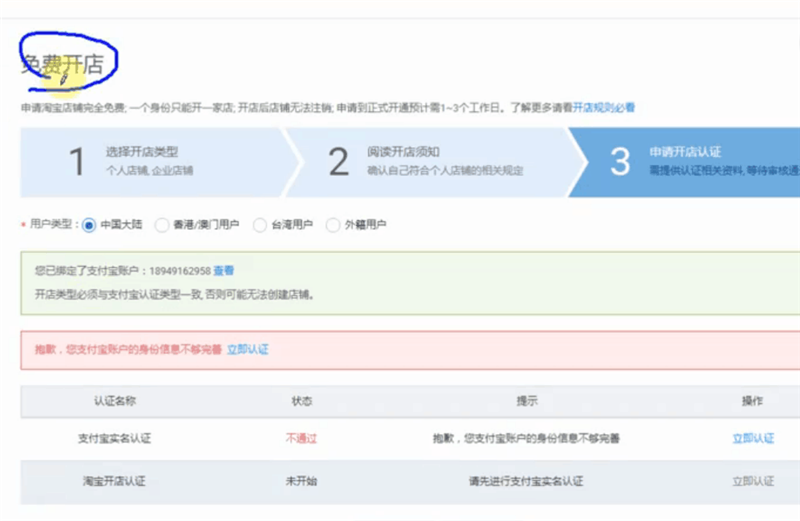Click the 支付宝实名认证 cell
Screen dimensions: 800x521
[x=114, y=438]
